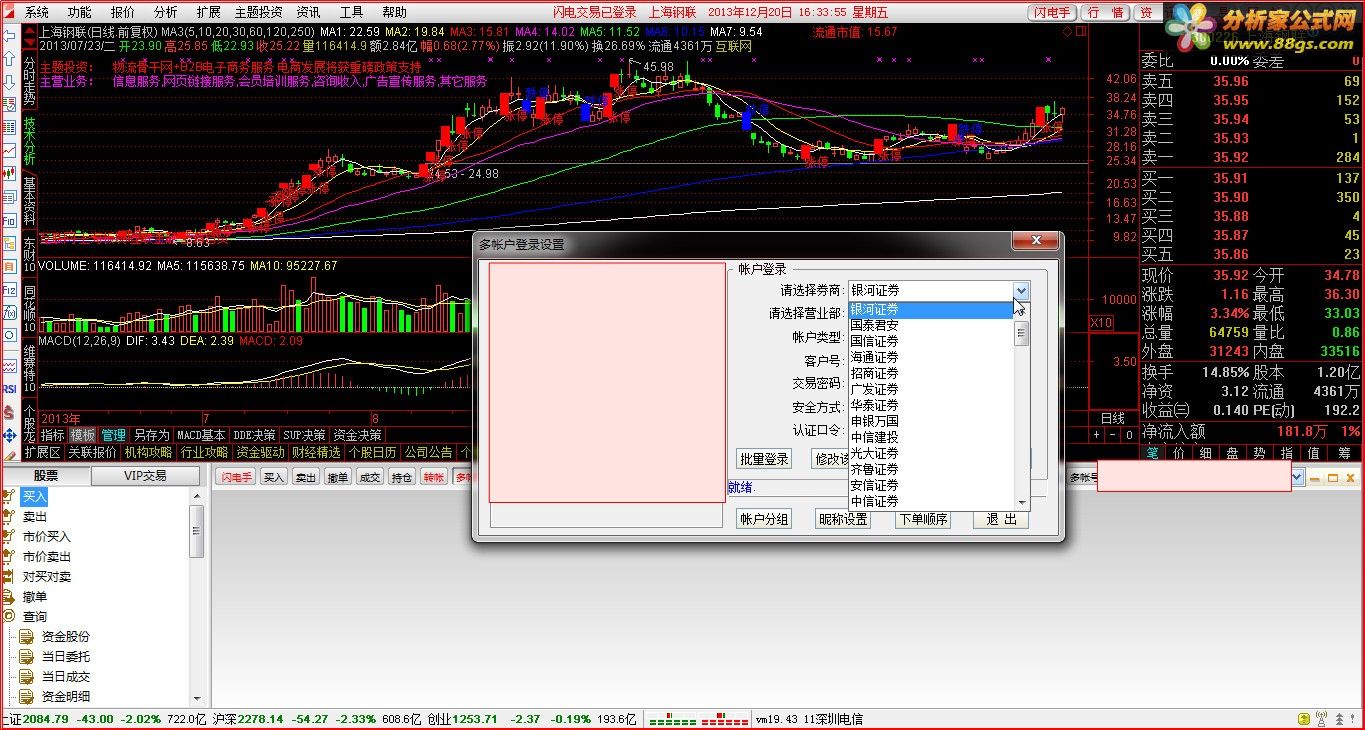1365x730 pixels.
Task: Click the 闪电手 button at top right
Action: click(x=1053, y=12)
